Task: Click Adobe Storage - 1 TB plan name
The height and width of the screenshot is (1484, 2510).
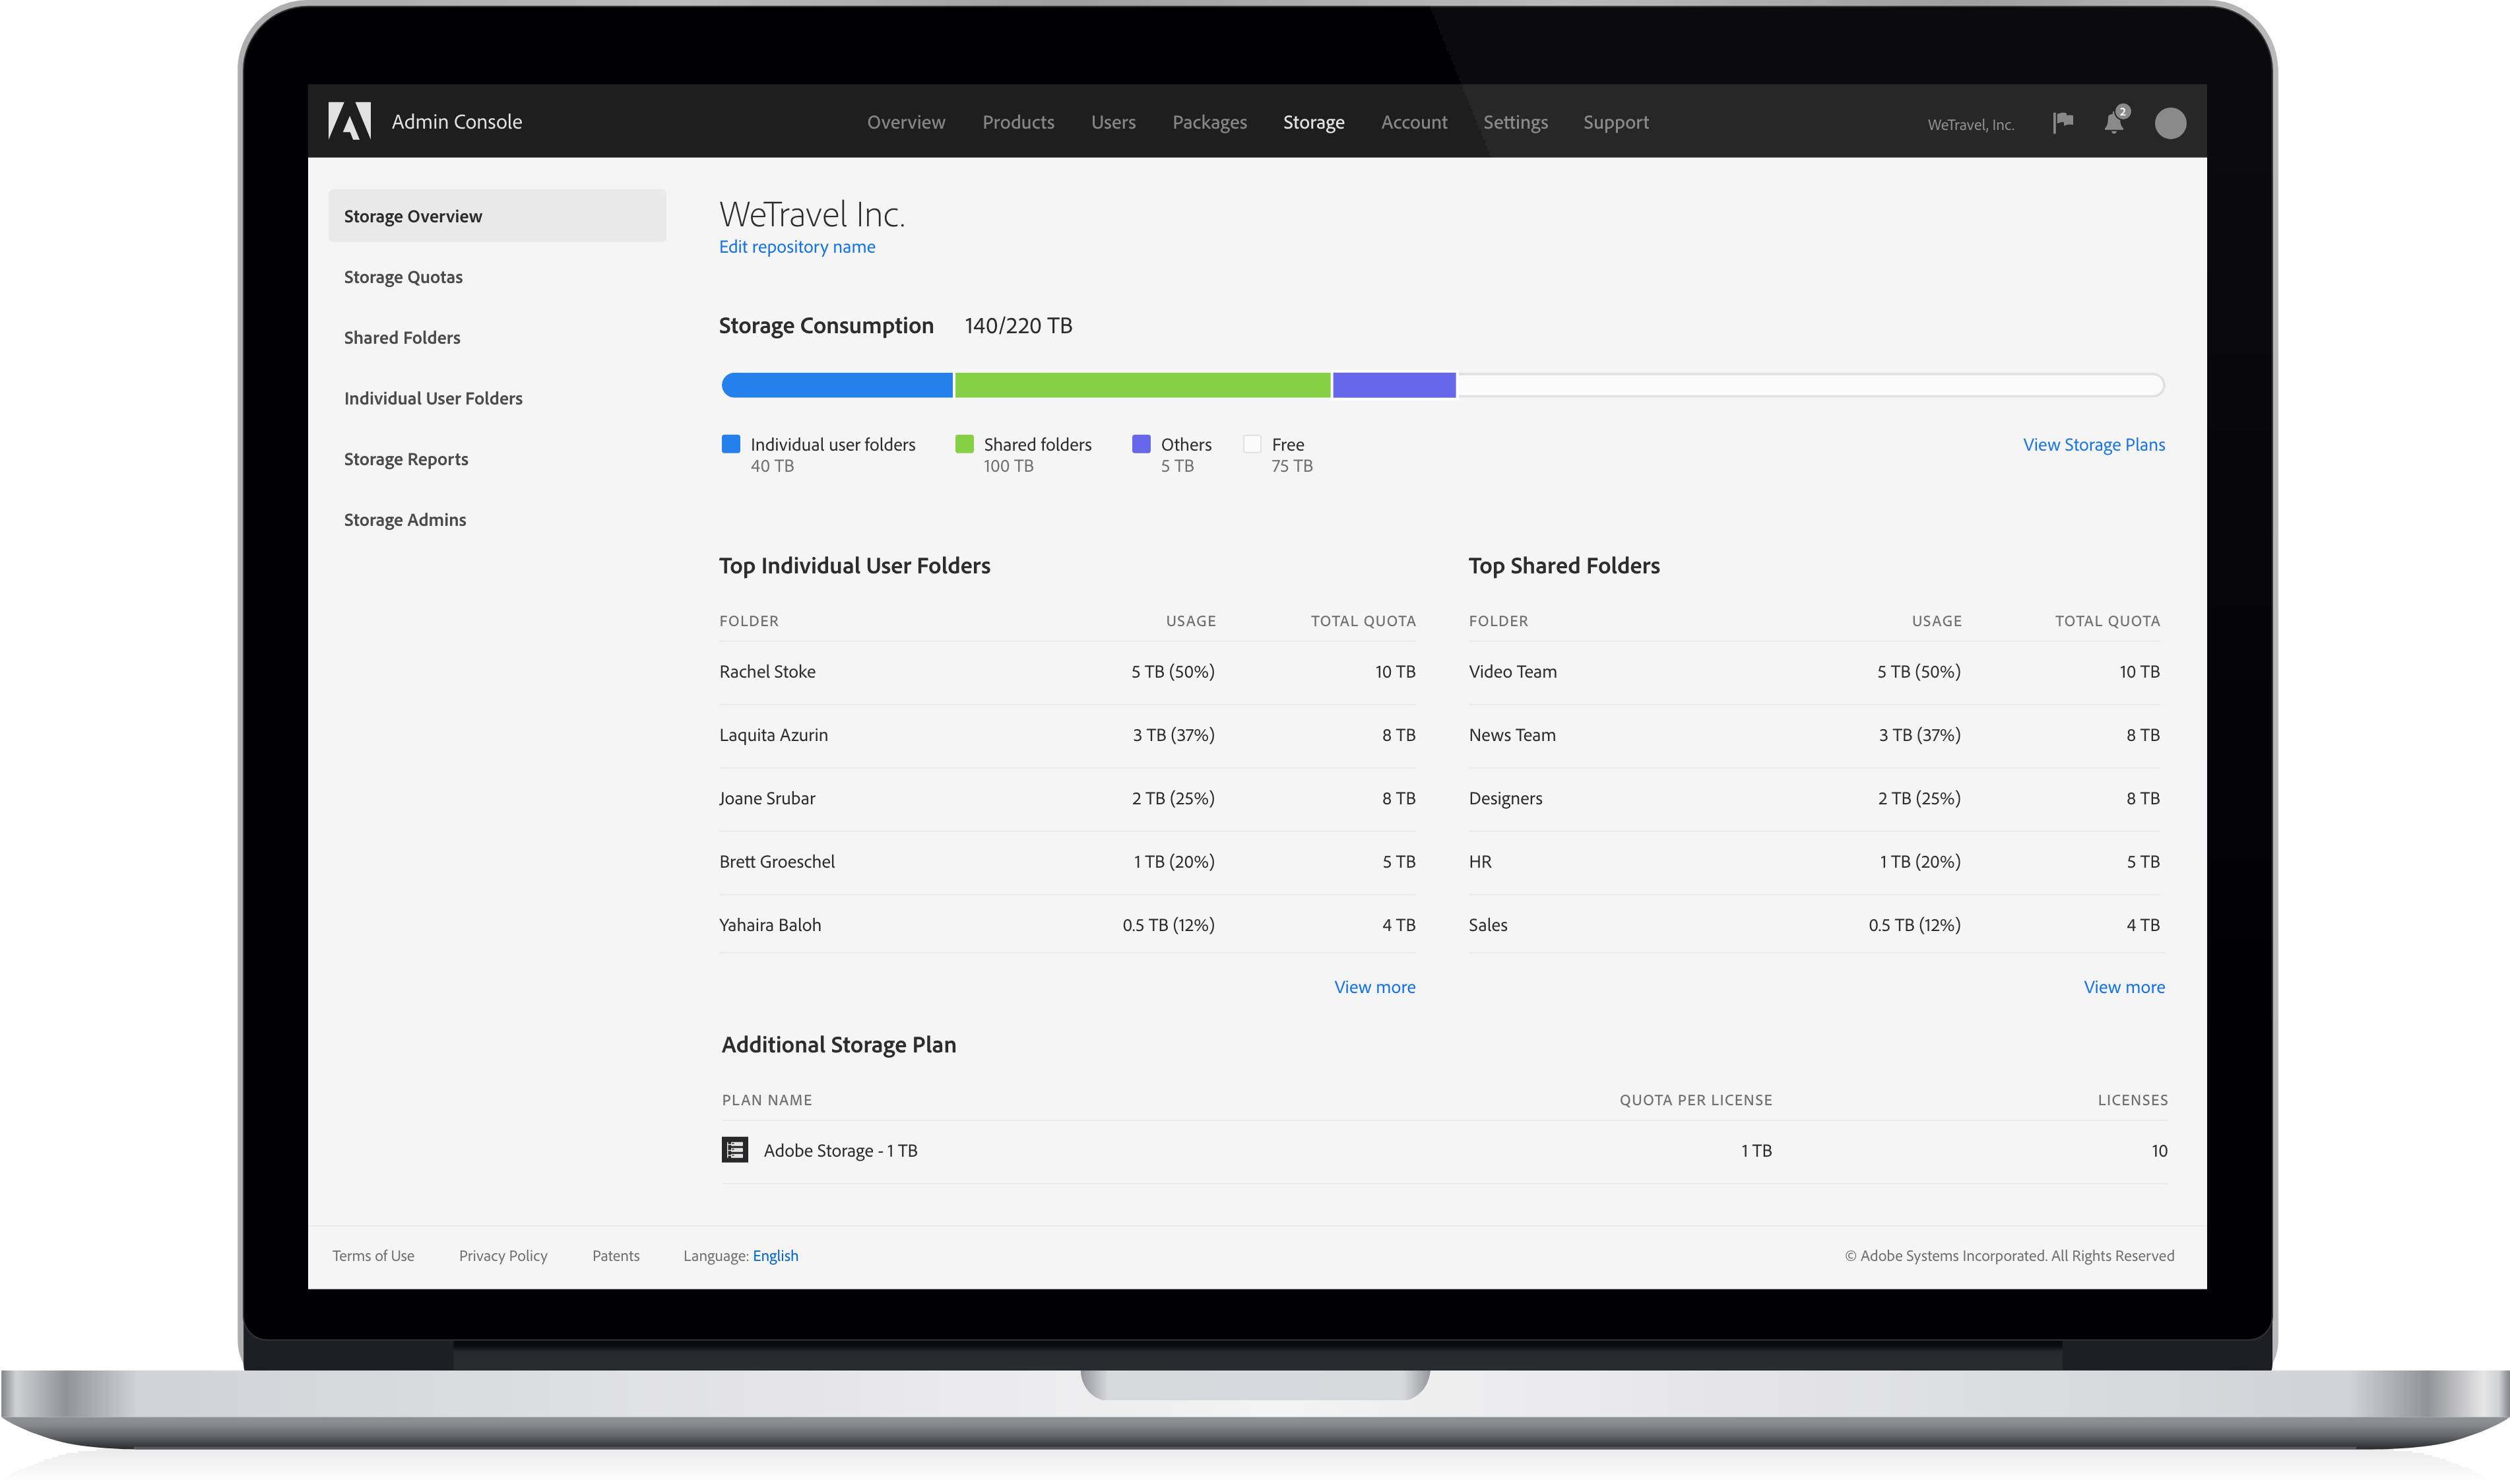Action: tap(840, 1151)
